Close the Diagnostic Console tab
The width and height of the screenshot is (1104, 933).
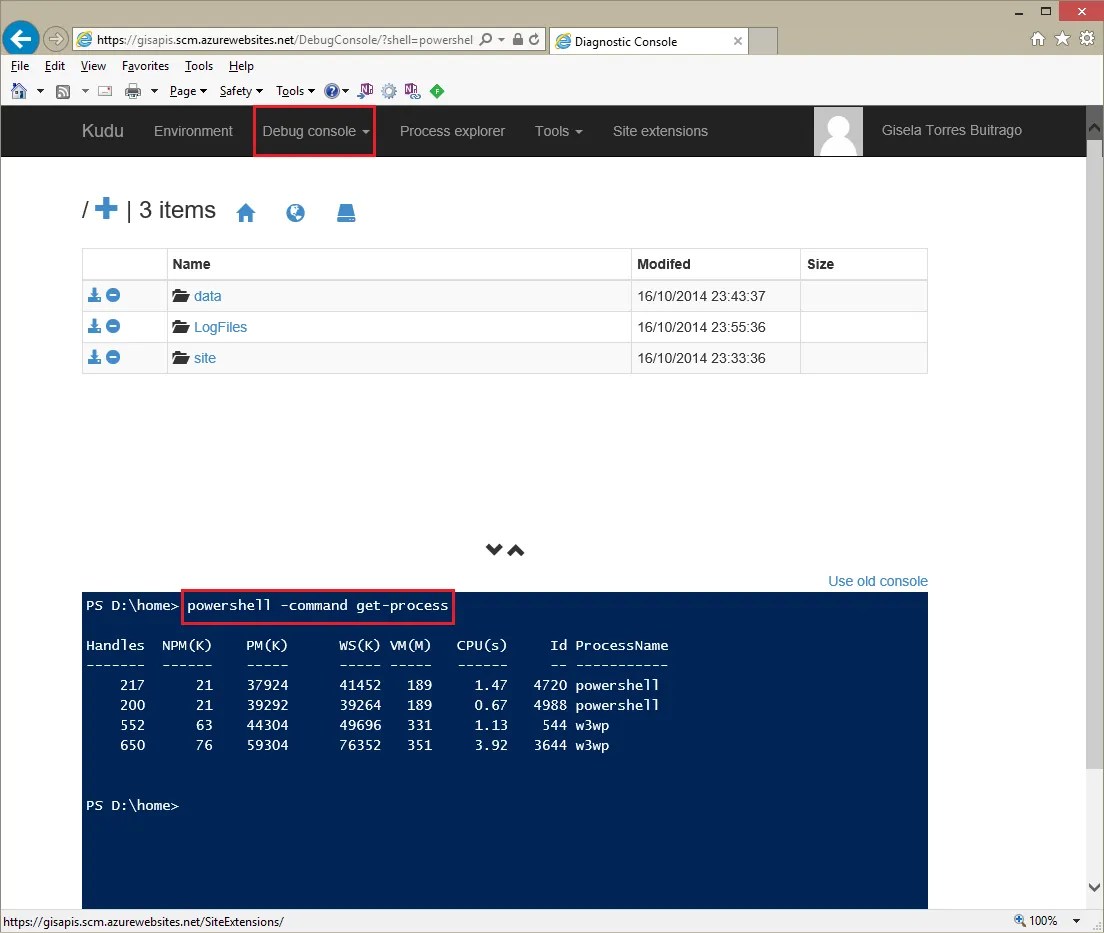[x=737, y=41]
